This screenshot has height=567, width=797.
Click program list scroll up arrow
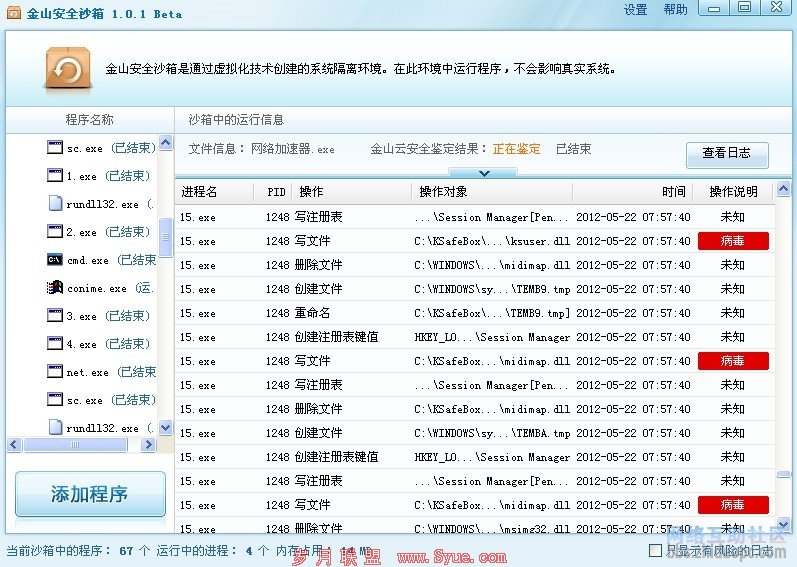pyautogui.click(x=166, y=143)
